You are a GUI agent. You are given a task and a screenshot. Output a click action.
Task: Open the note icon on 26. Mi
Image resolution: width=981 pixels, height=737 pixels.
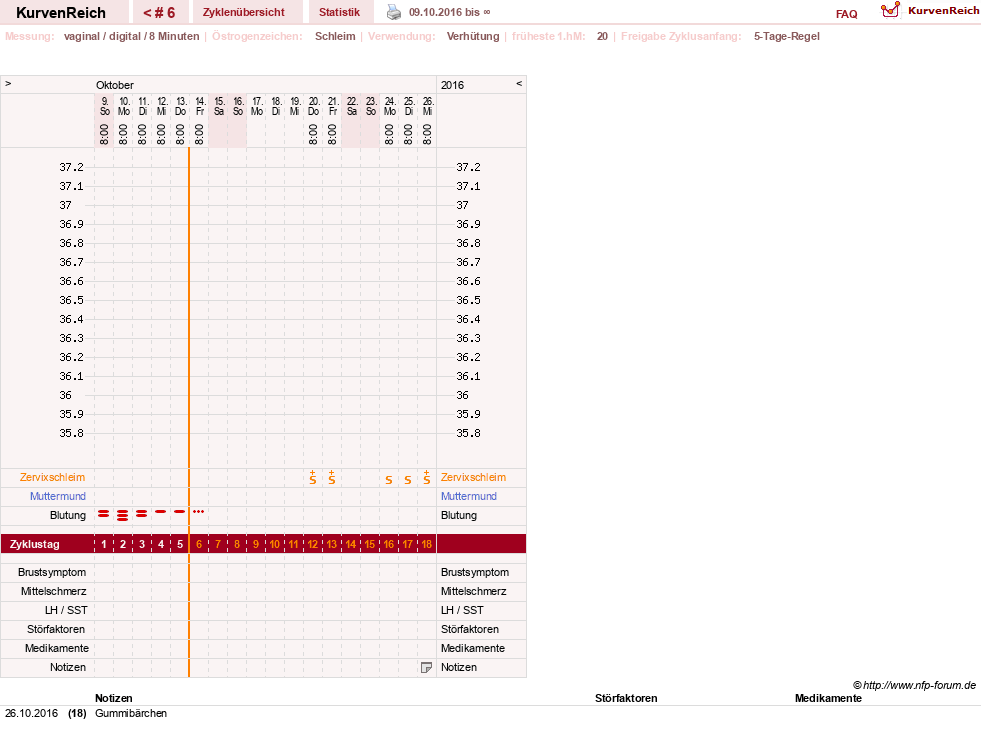tap(426, 668)
